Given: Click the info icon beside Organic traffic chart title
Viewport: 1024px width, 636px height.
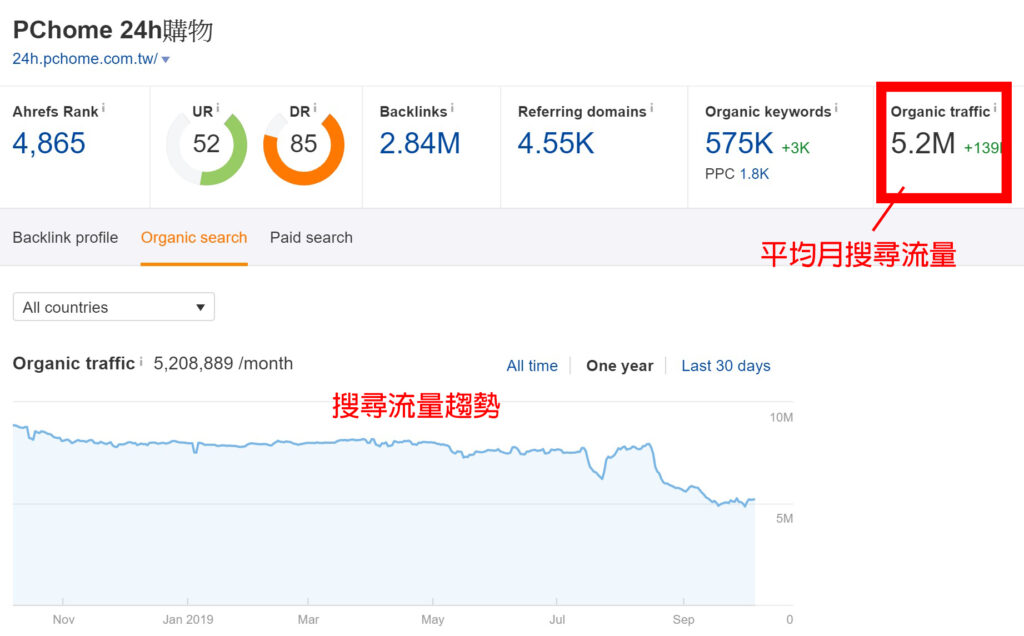Looking at the screenshot, I should coord(140,360).
